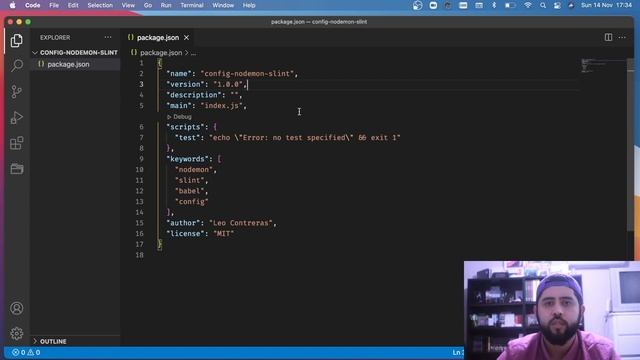Collapse the CONFIG-NODEMON-SLINT folder
640x360 pixels.
coord(75,53)
